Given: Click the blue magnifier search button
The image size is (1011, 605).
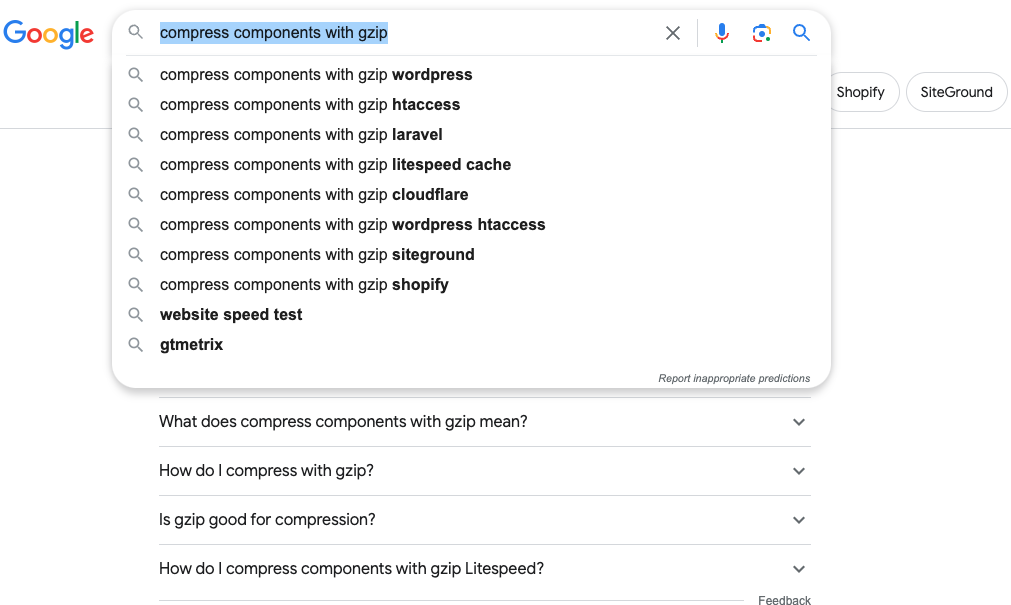Looking at the screenshot, I should coord(801,32).
